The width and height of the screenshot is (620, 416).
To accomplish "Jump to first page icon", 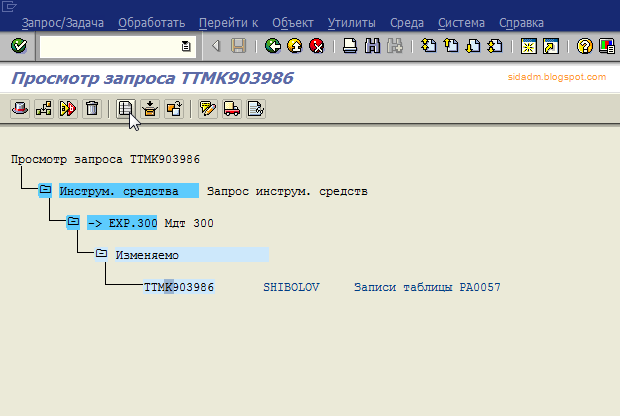I will click(429, 46).
